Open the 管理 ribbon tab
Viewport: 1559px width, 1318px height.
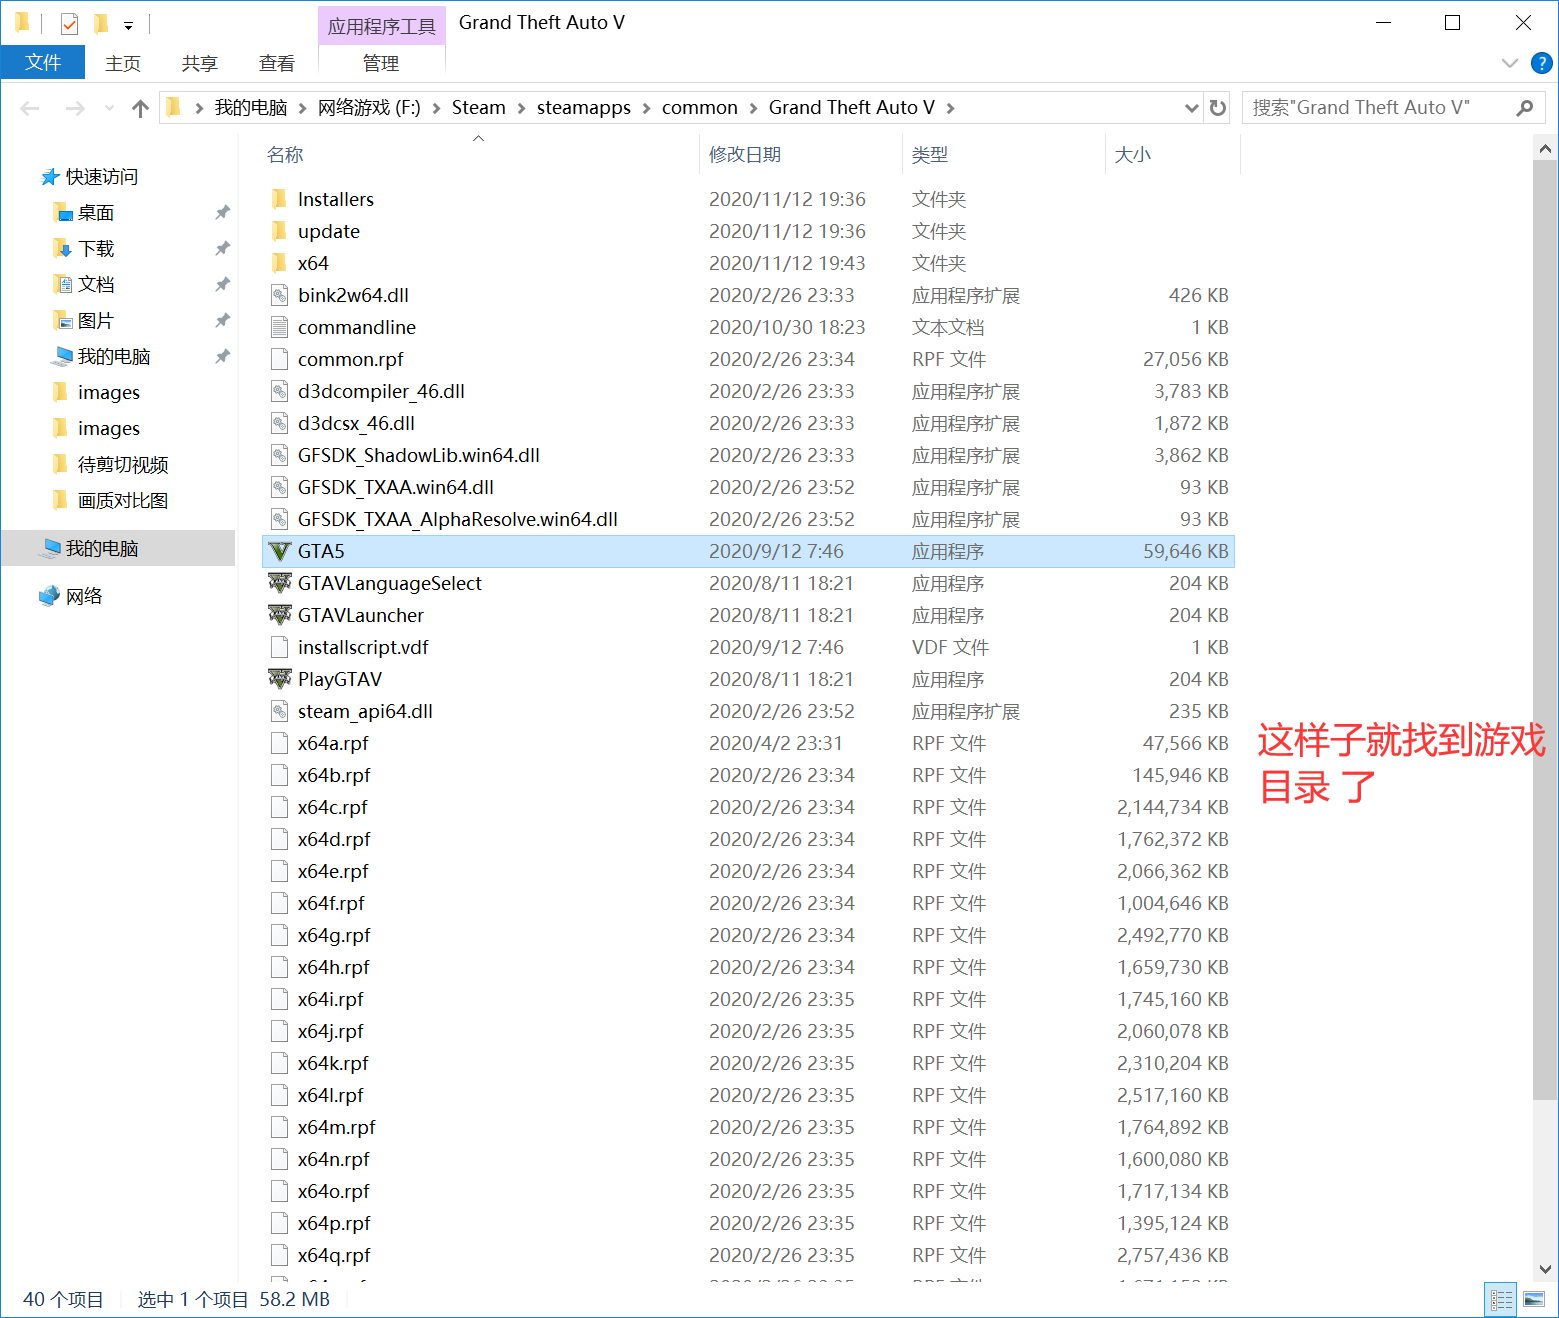381,63
